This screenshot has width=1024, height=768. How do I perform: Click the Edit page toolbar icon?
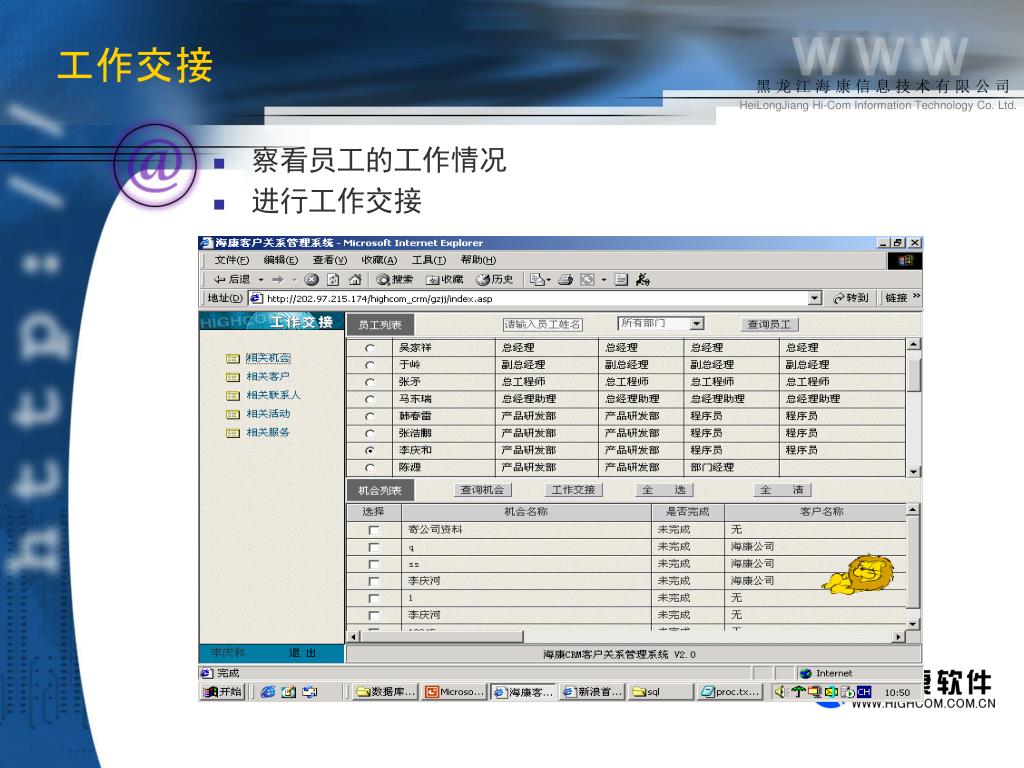coord(621,280)
